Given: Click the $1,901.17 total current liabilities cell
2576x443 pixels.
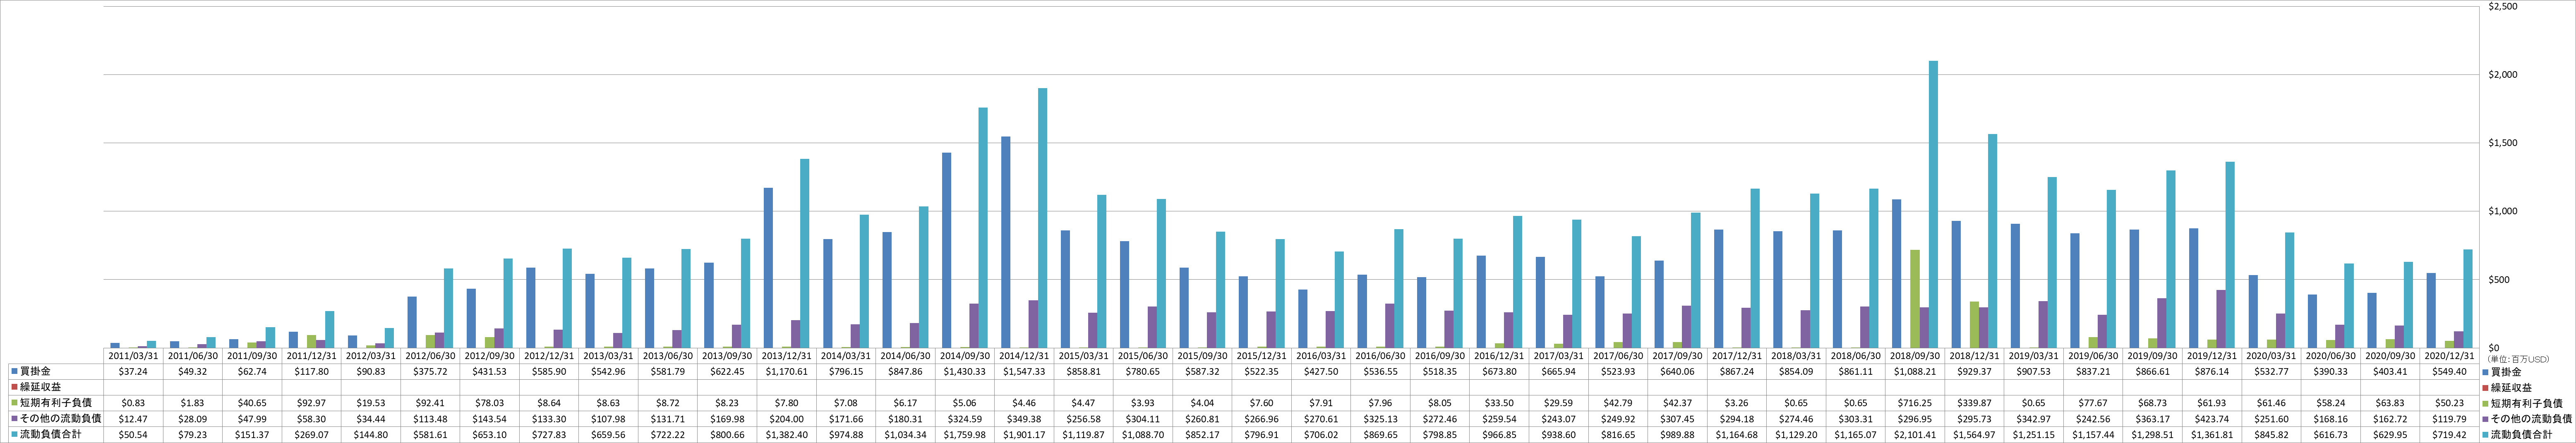Looking at the screenshot, I should point(1025,435).
